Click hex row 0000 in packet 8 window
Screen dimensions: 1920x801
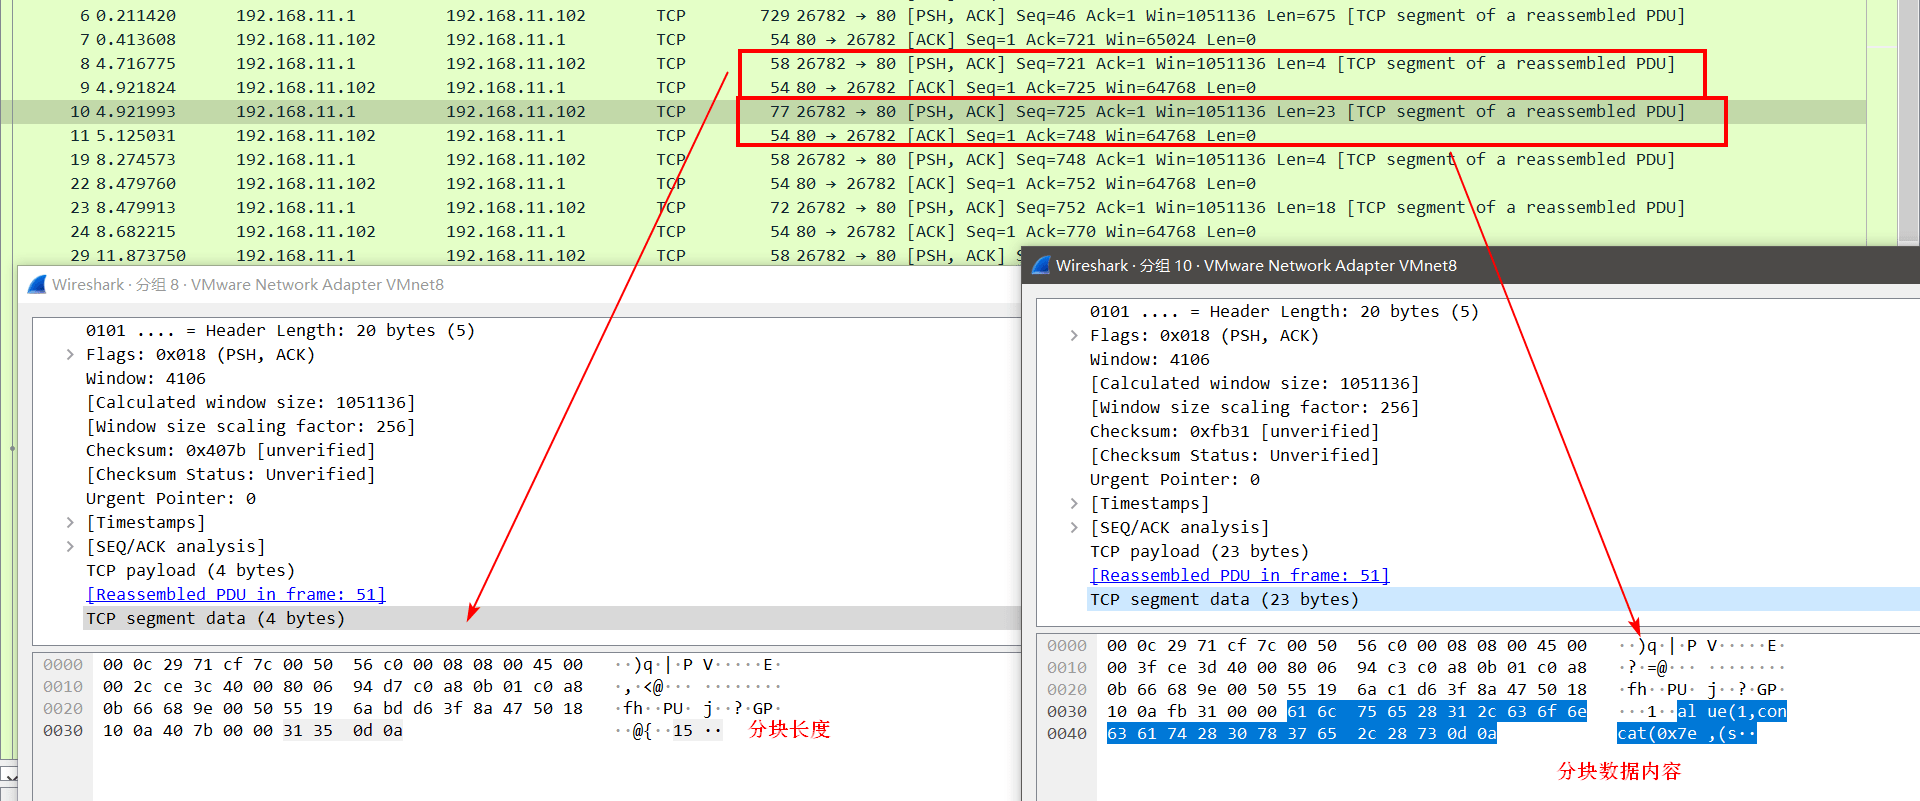pyautogui.click(x=343, y=665)
